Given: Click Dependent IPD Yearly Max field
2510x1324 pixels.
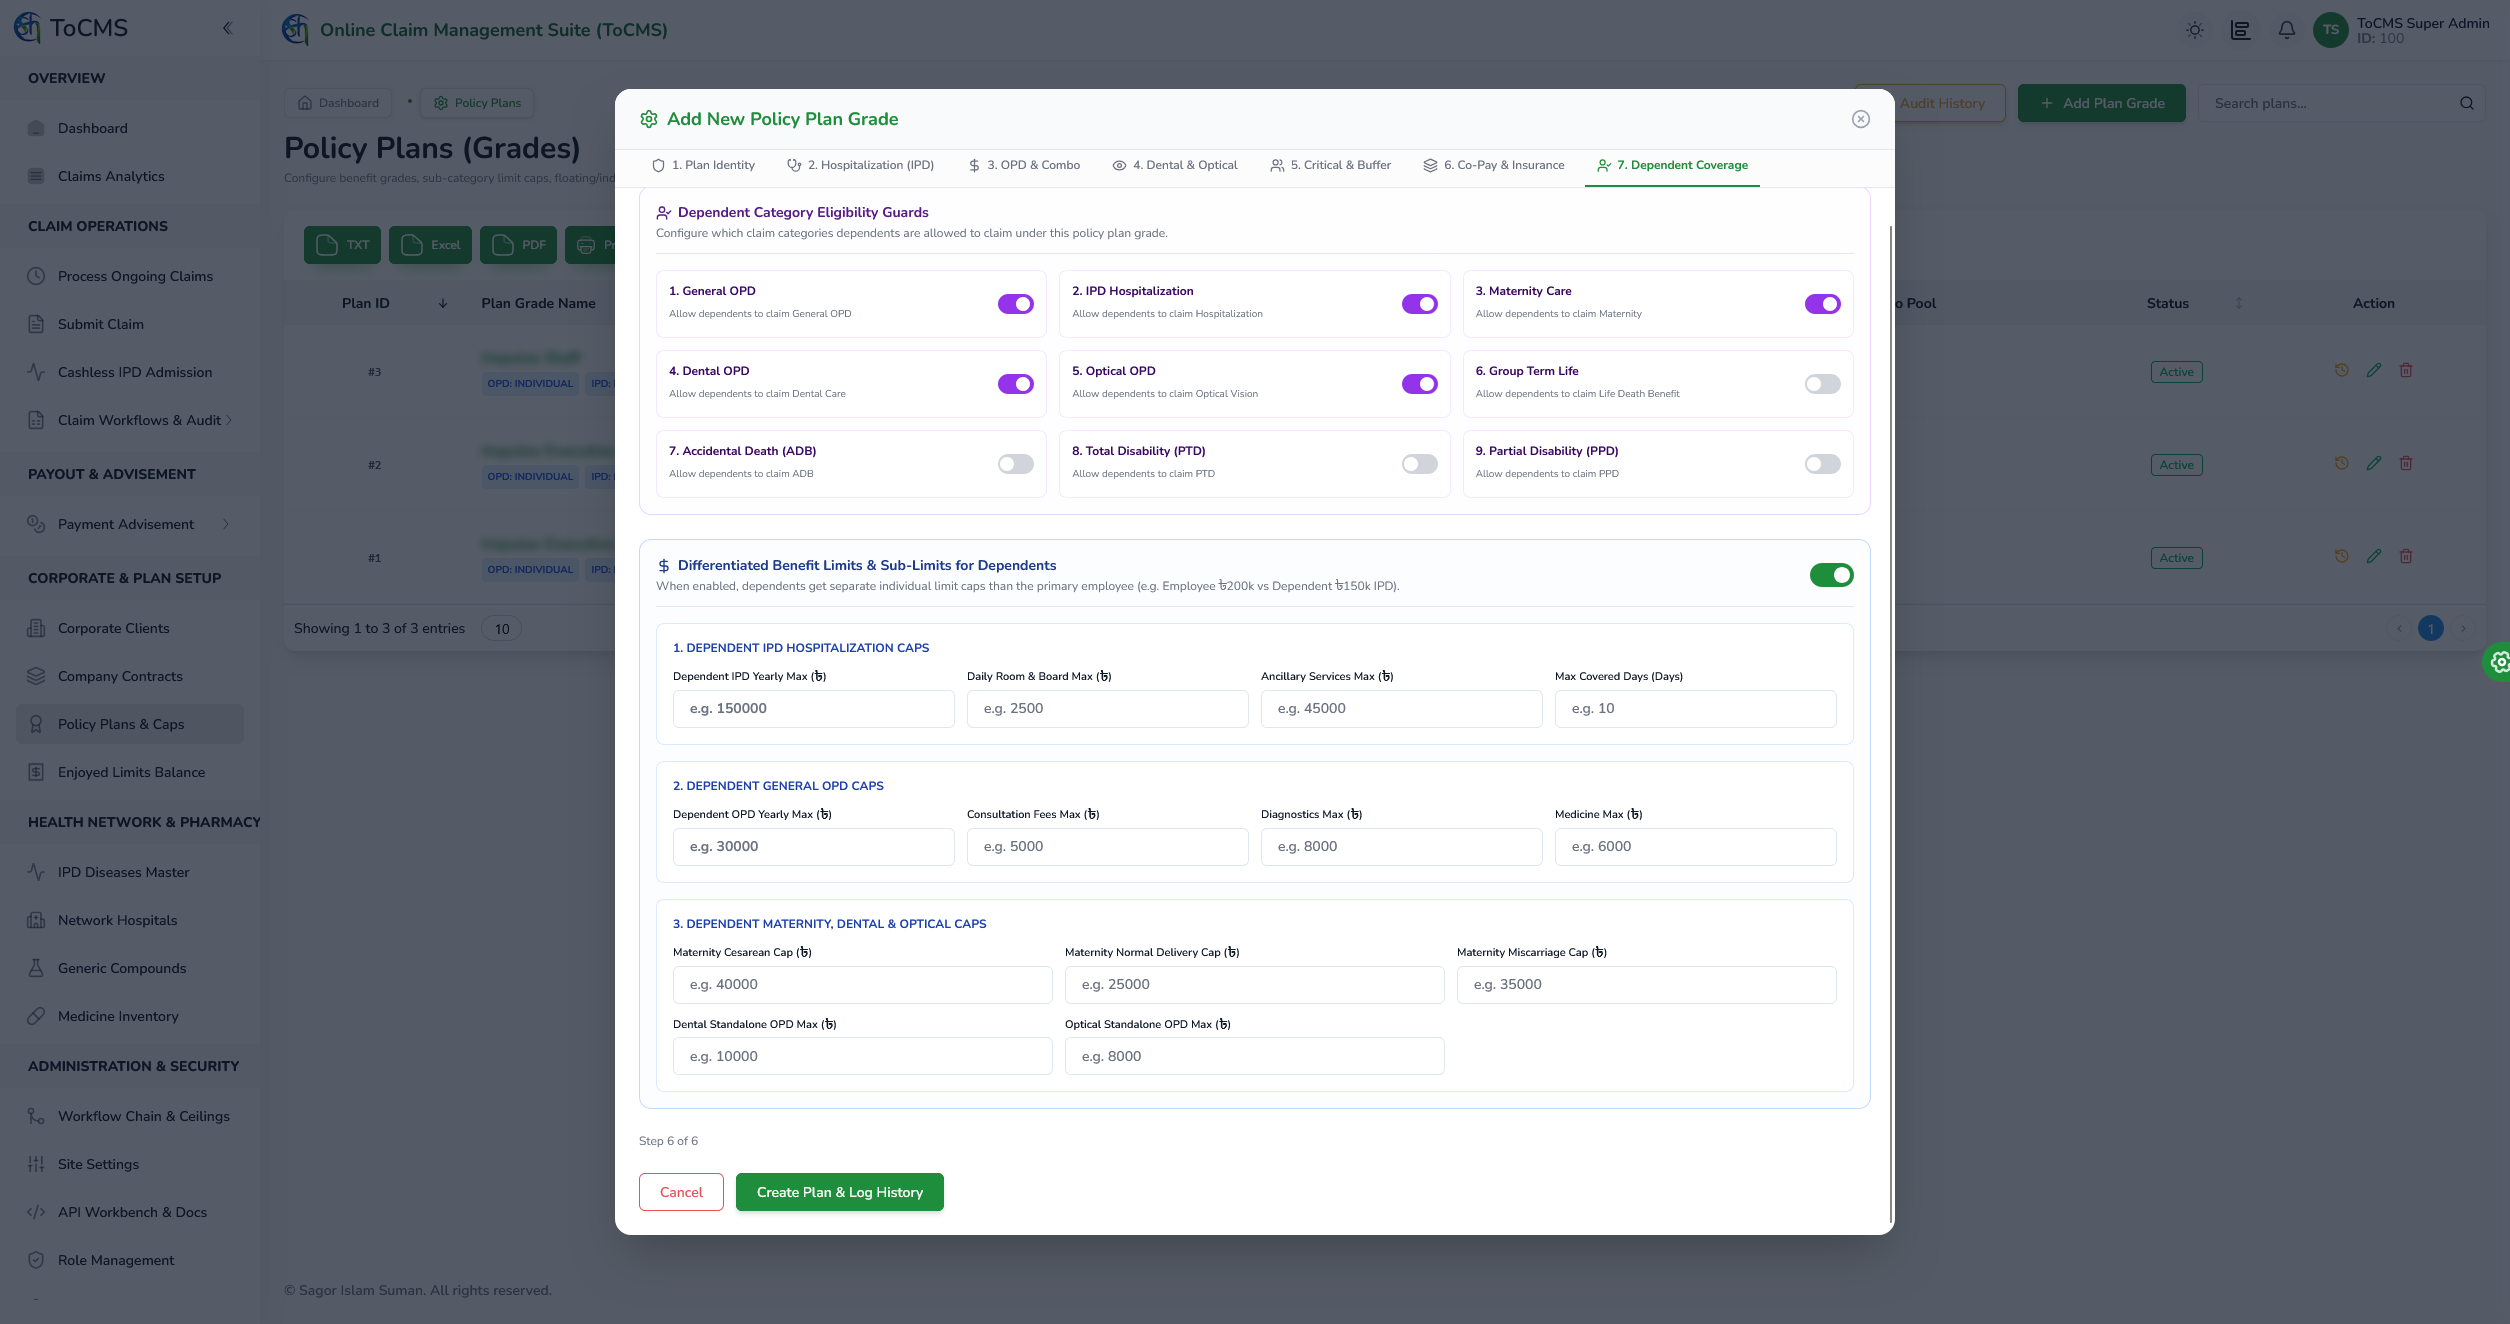Looking at the screenshot, I should tap(814, 709).
